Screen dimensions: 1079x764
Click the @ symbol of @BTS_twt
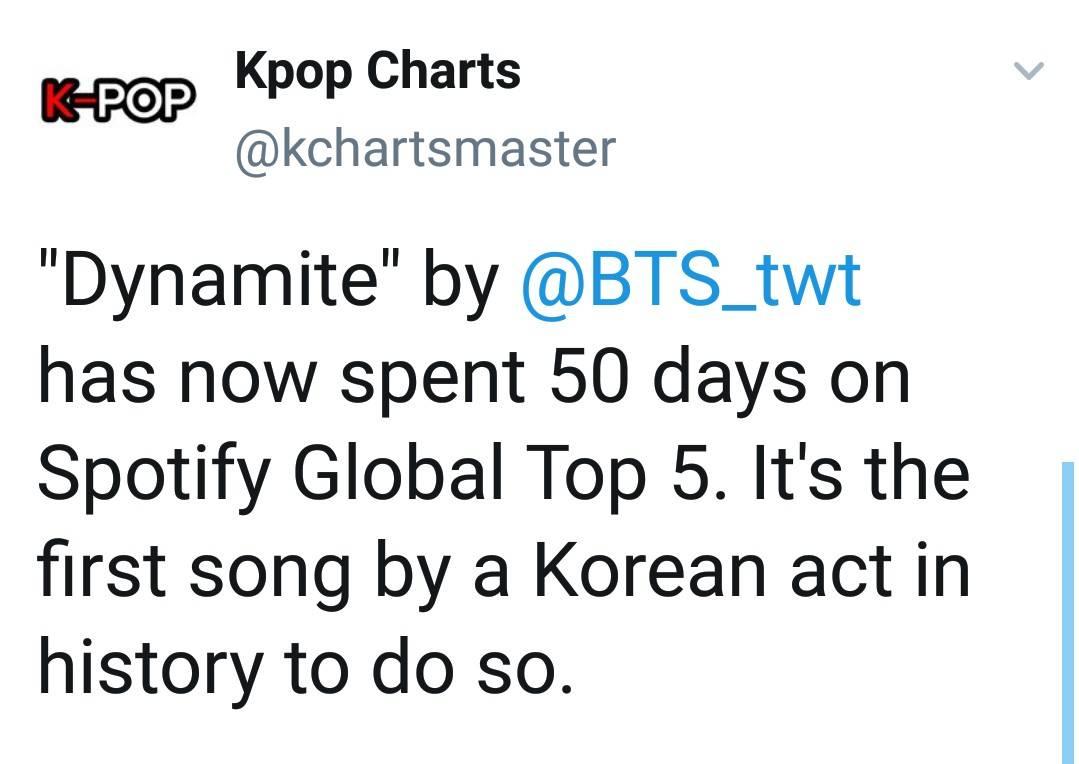click(x=552, y=280)
